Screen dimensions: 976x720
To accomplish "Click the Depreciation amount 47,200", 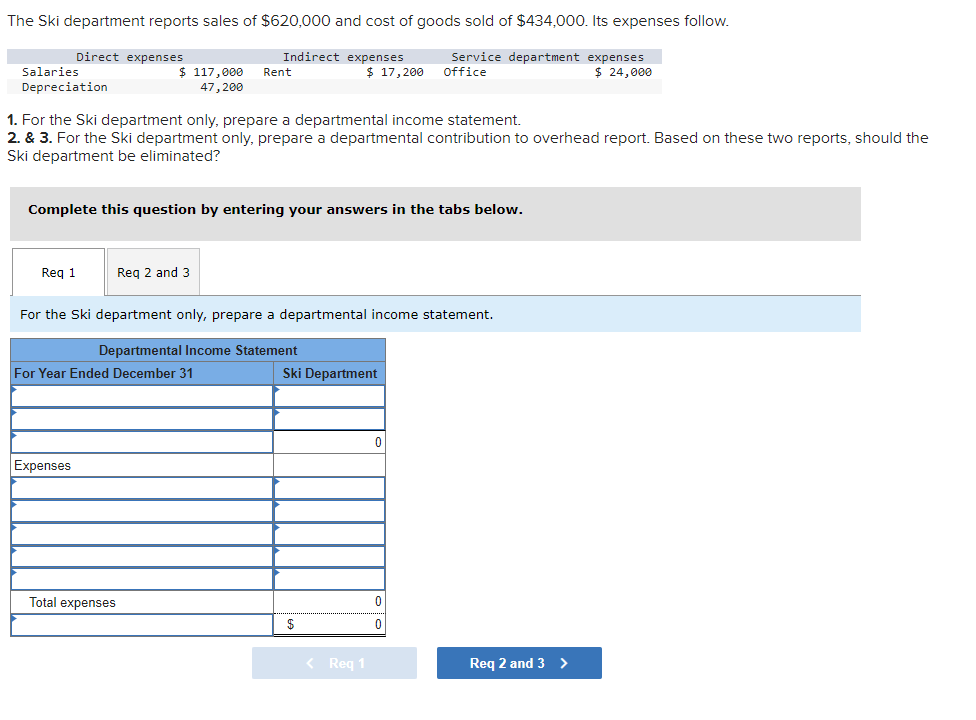I will (x=222, y=87).
